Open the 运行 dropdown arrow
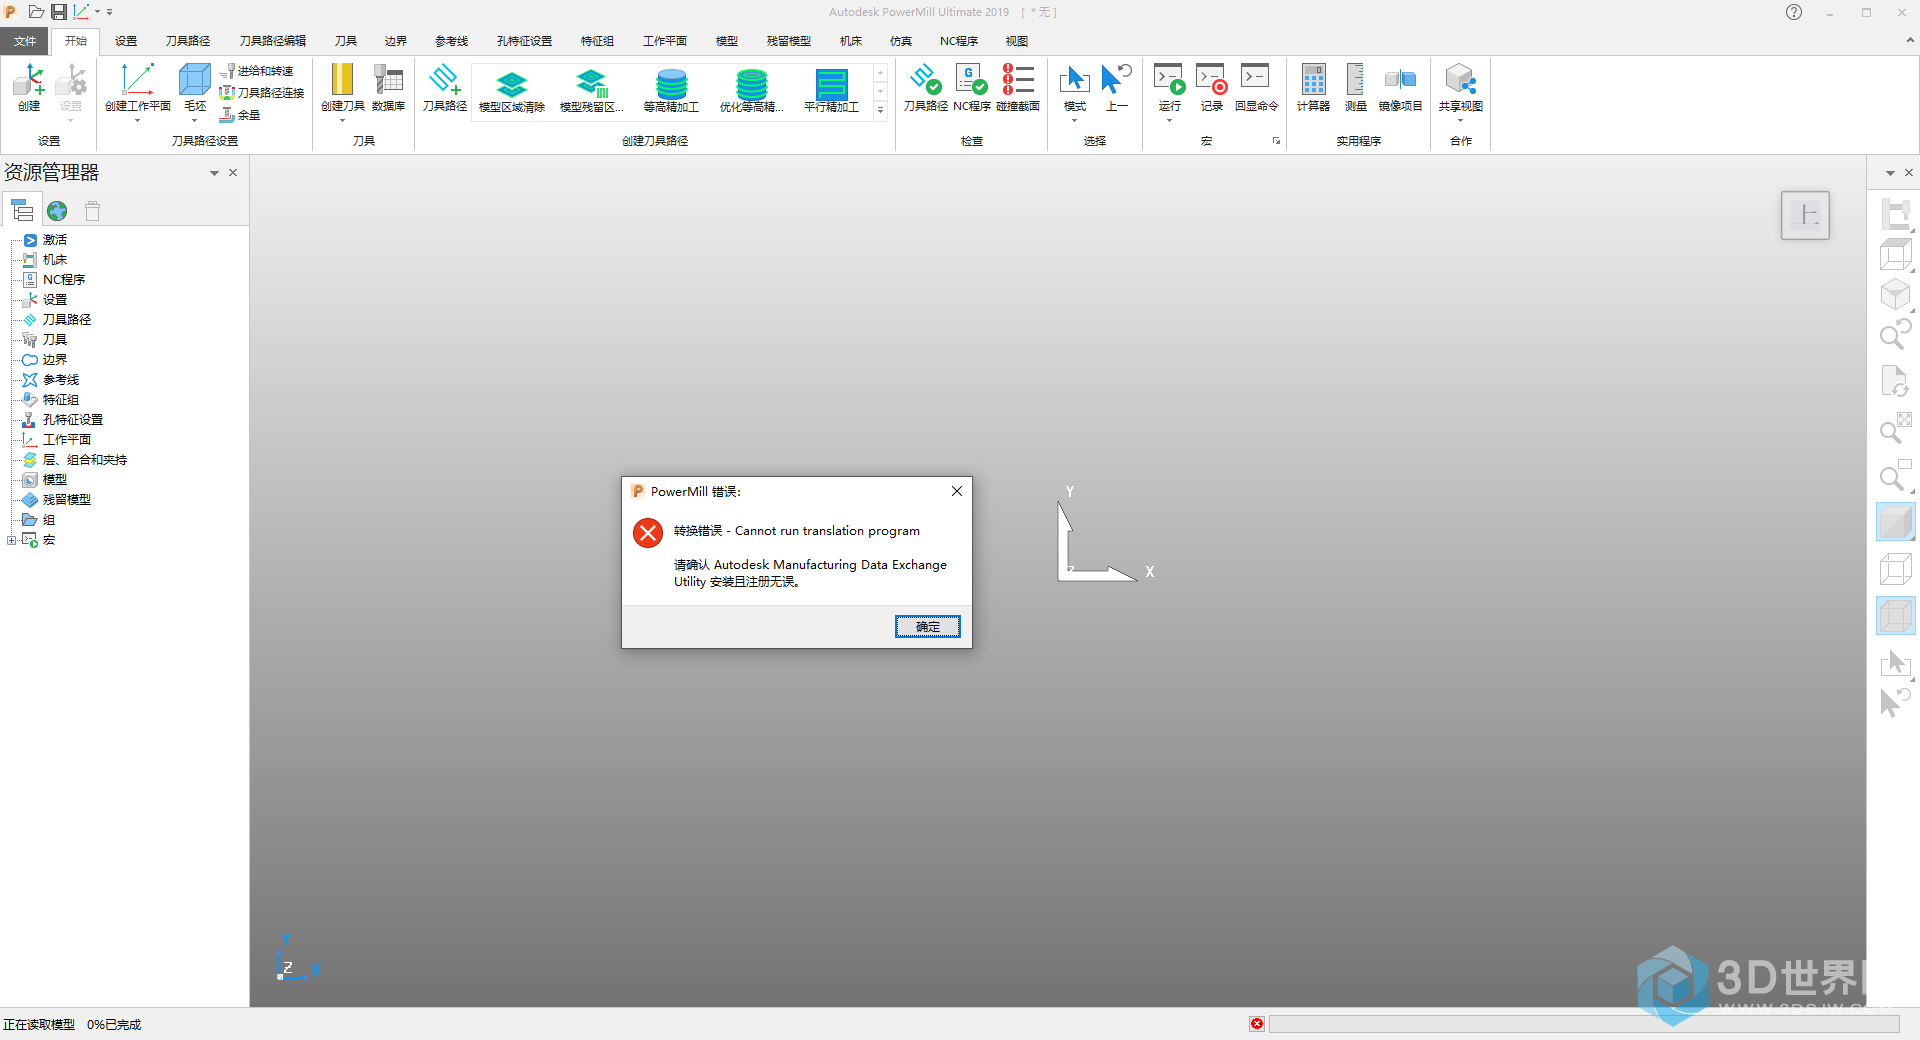The image size is (1920, 1040). (1169, 121)
